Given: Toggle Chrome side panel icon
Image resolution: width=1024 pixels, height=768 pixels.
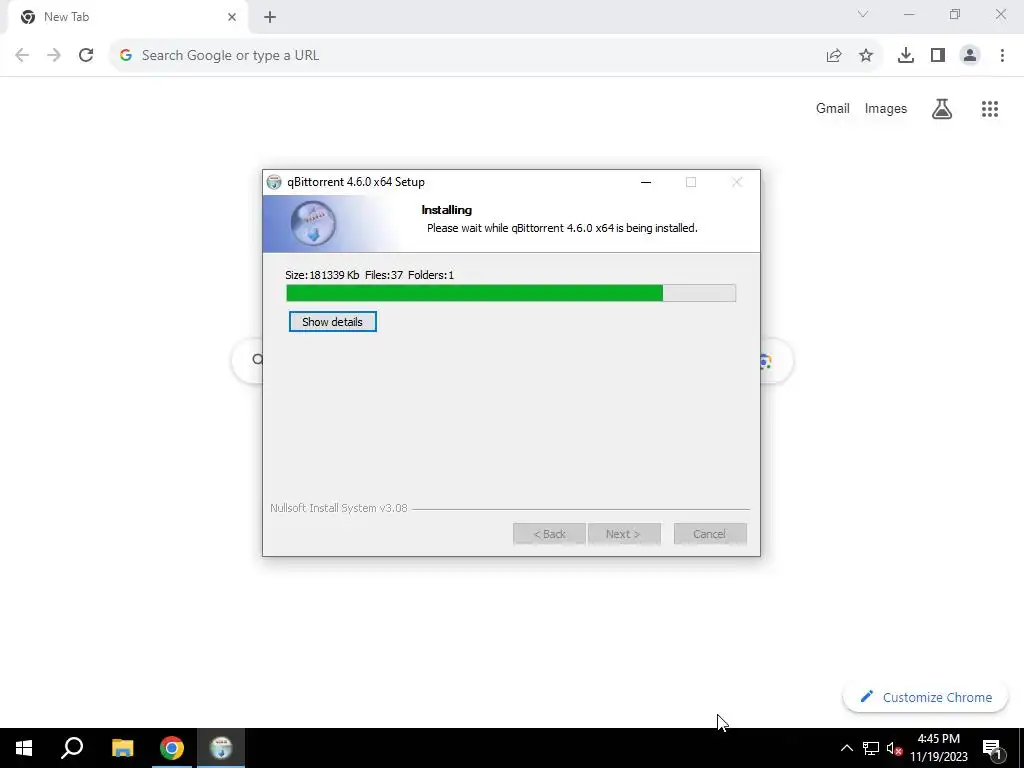Looking at the screenshot, I should point(938,56).
